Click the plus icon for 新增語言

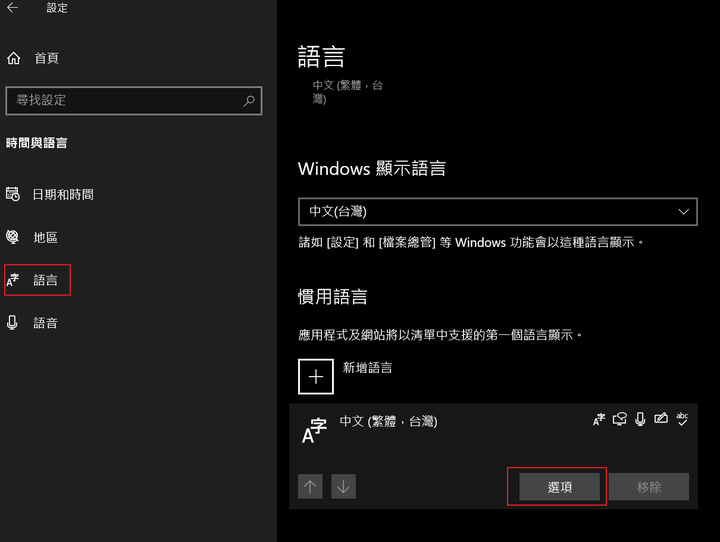(x=316, y=377)
